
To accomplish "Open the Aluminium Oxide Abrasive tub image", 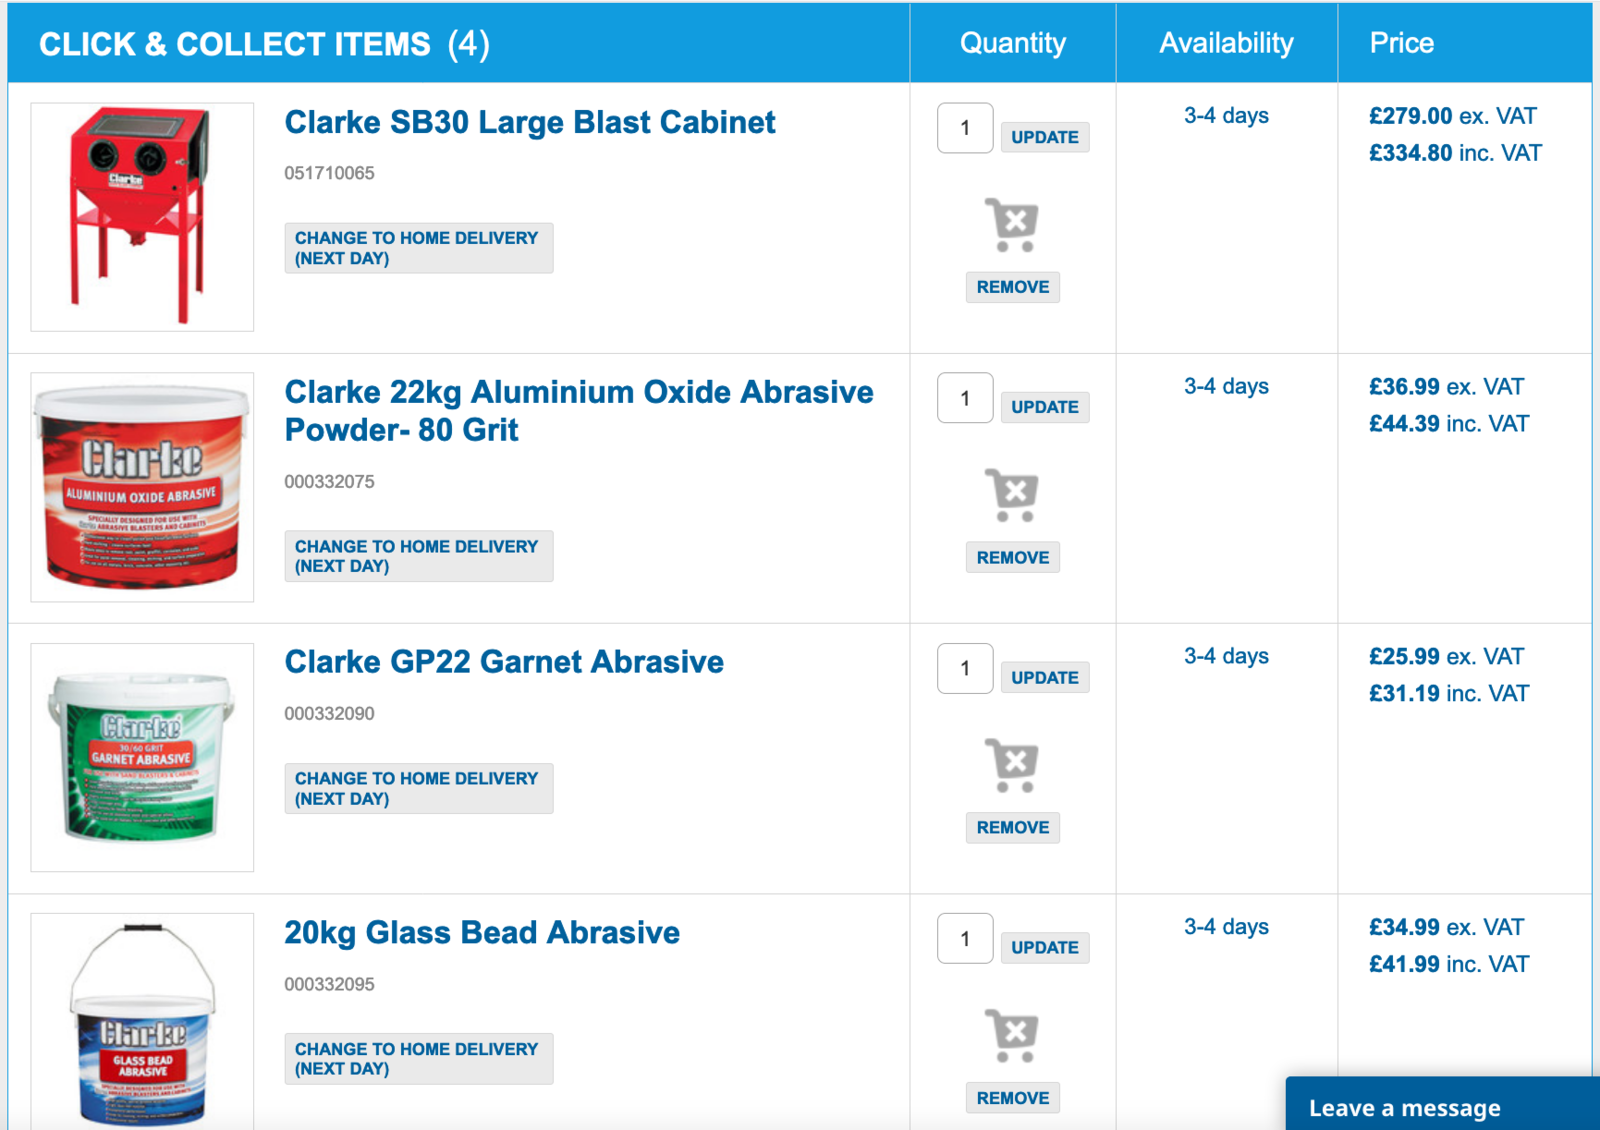I will tap(142, 487).
